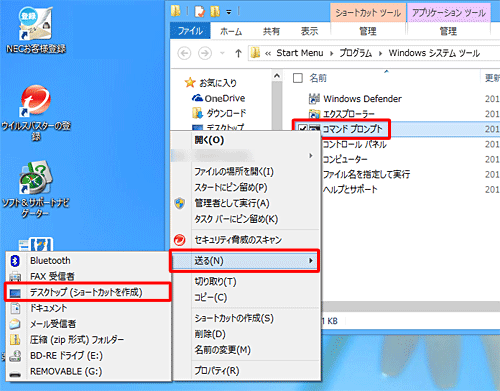
Task: Select the ファイル名を指定して実行 file row
Action: click(410, 174)
